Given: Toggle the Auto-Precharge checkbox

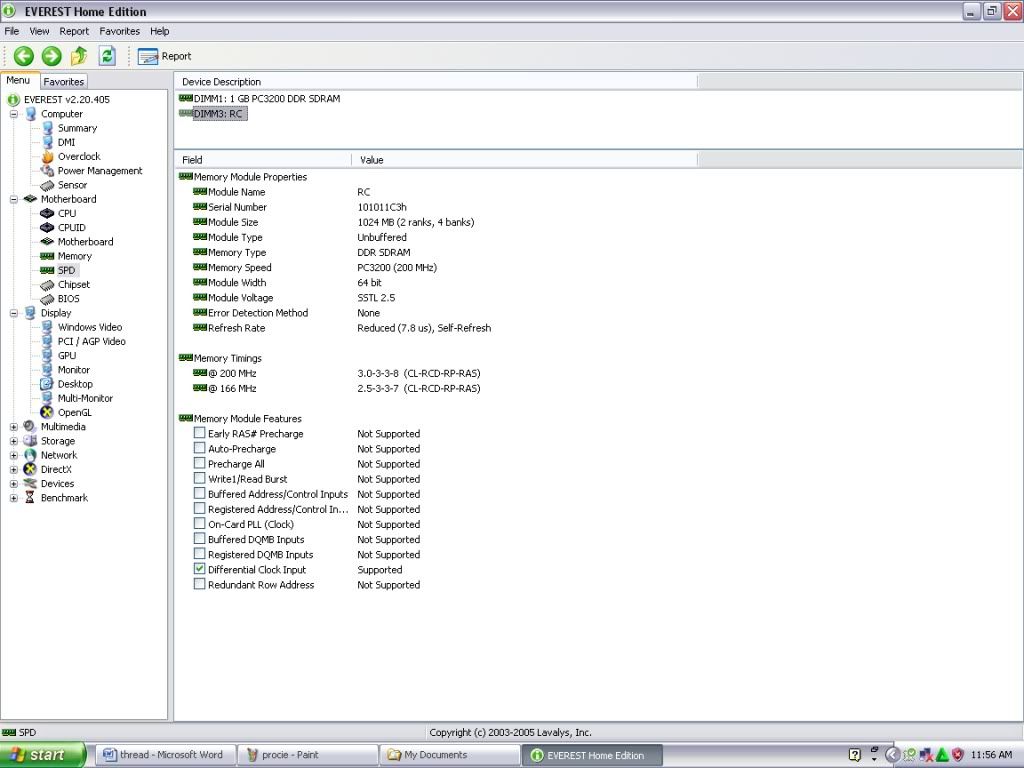Looking at the screenshot, I should (x=199, y=448).
